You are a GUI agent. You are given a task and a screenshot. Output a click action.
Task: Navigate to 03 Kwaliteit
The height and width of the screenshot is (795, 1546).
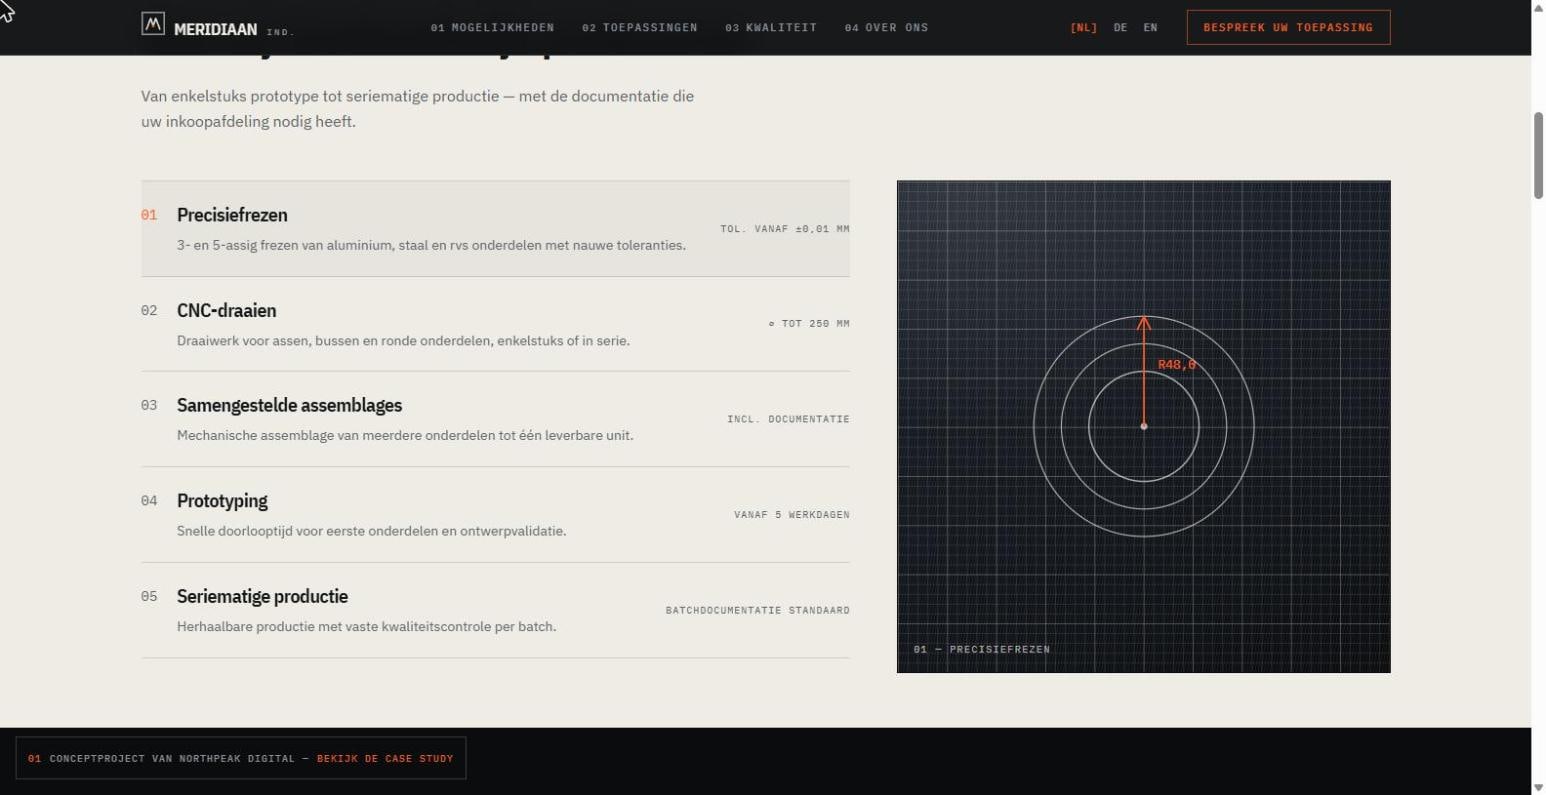(771, 28)
